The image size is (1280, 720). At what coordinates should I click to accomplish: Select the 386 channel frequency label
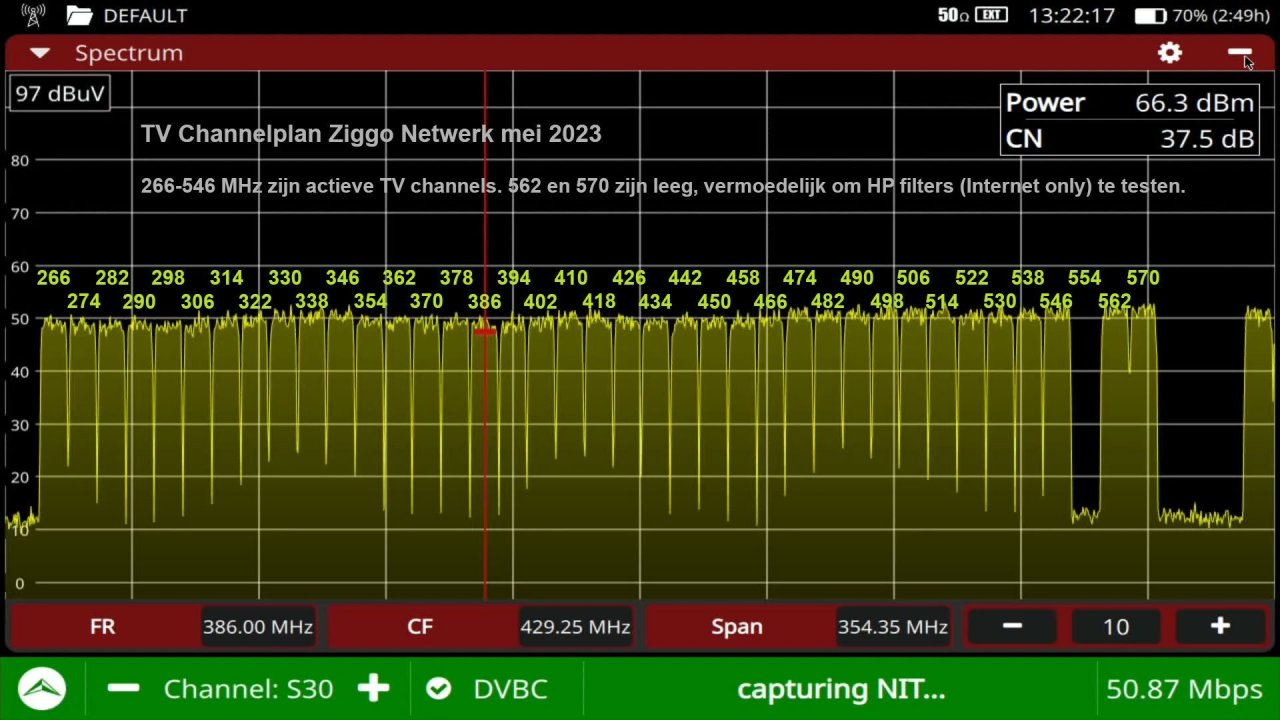coord(485,301)
